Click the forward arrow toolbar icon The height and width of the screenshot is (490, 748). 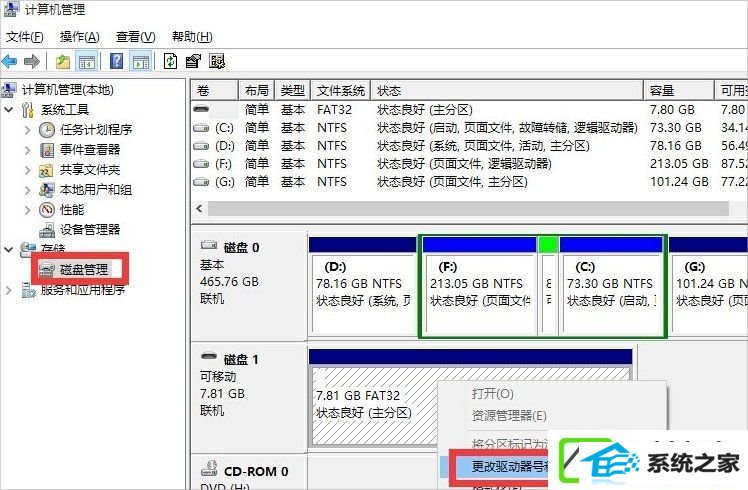tap(31, 62)
